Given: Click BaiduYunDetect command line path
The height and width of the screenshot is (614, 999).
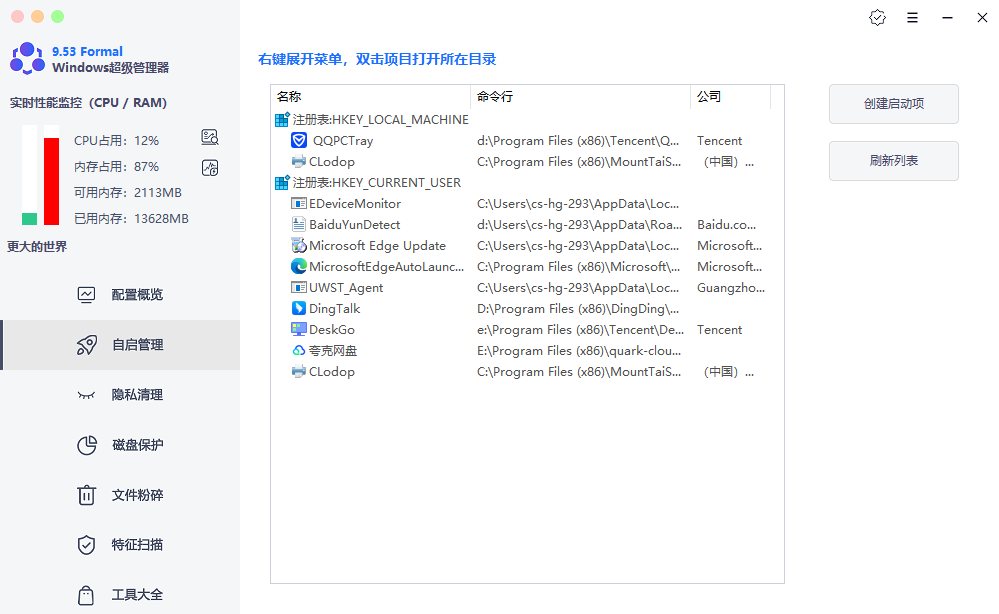Looking at the screenshot, I should (579, 224).
